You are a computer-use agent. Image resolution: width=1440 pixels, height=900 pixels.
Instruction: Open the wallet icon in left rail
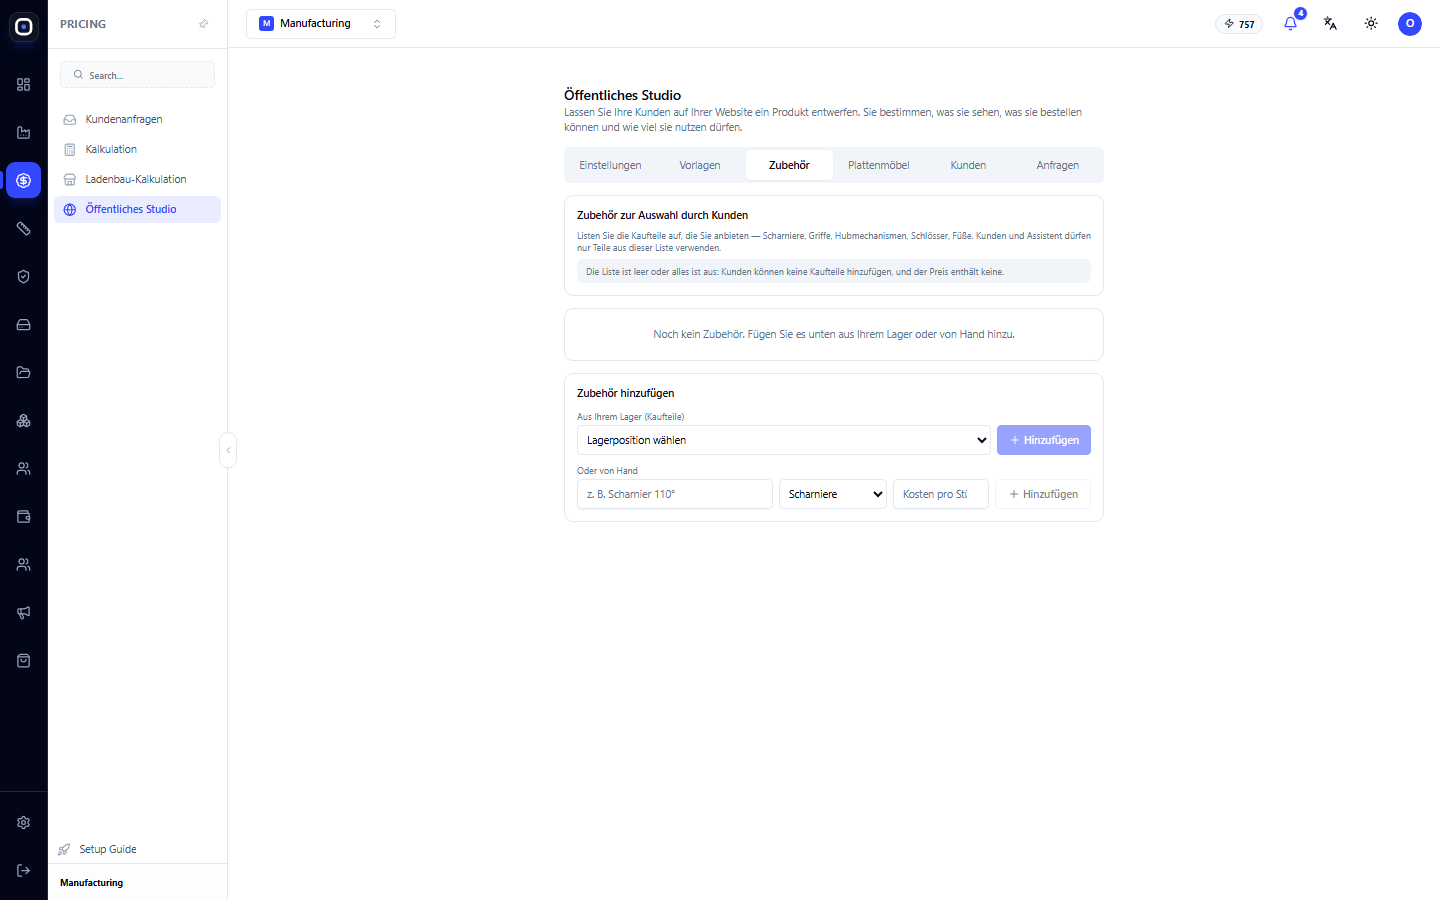tap(24, 517)
